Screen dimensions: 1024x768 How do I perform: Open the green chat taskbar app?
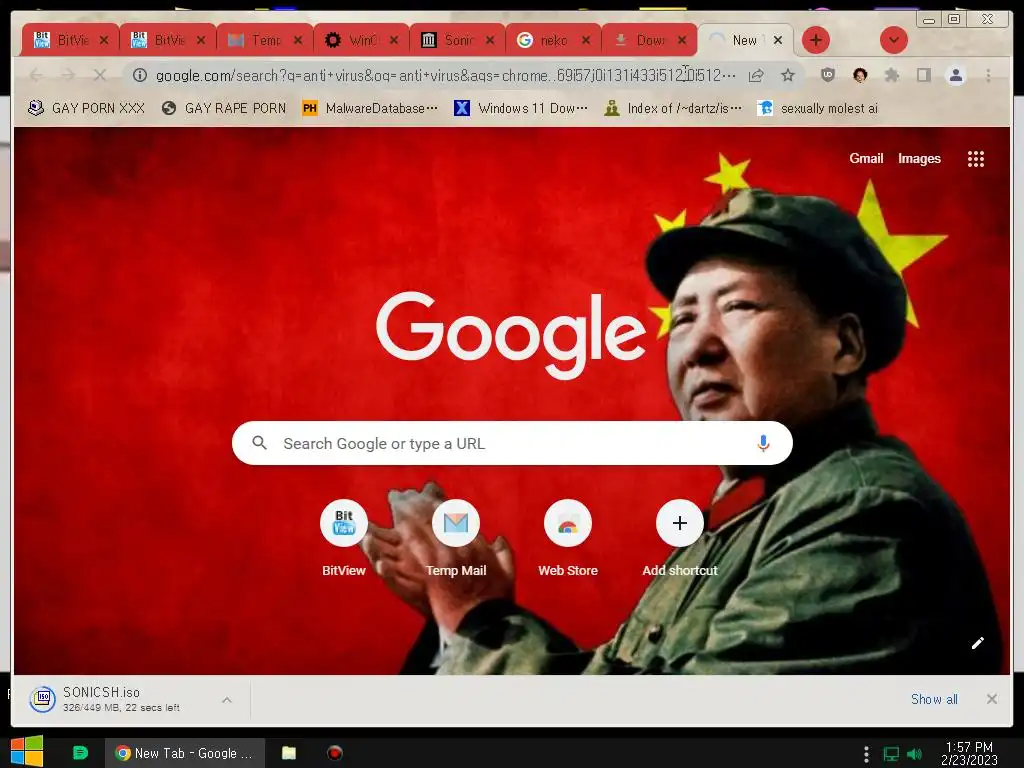(x=80, y=753)
